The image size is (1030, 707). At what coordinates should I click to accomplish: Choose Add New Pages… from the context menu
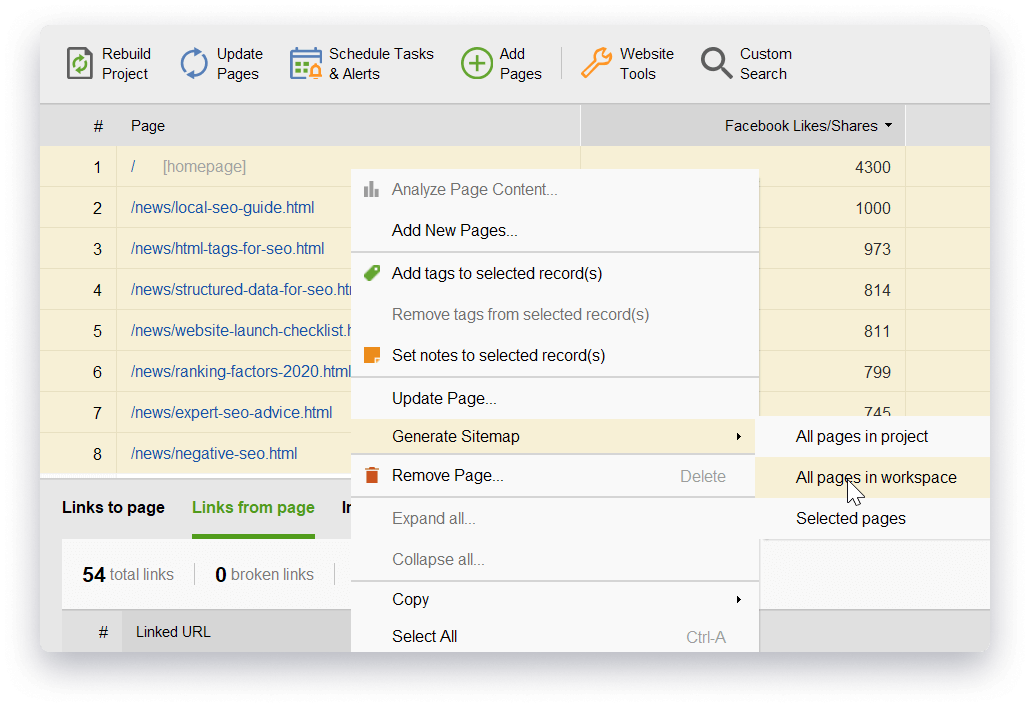pyautogui.click(x=455, y=231)
